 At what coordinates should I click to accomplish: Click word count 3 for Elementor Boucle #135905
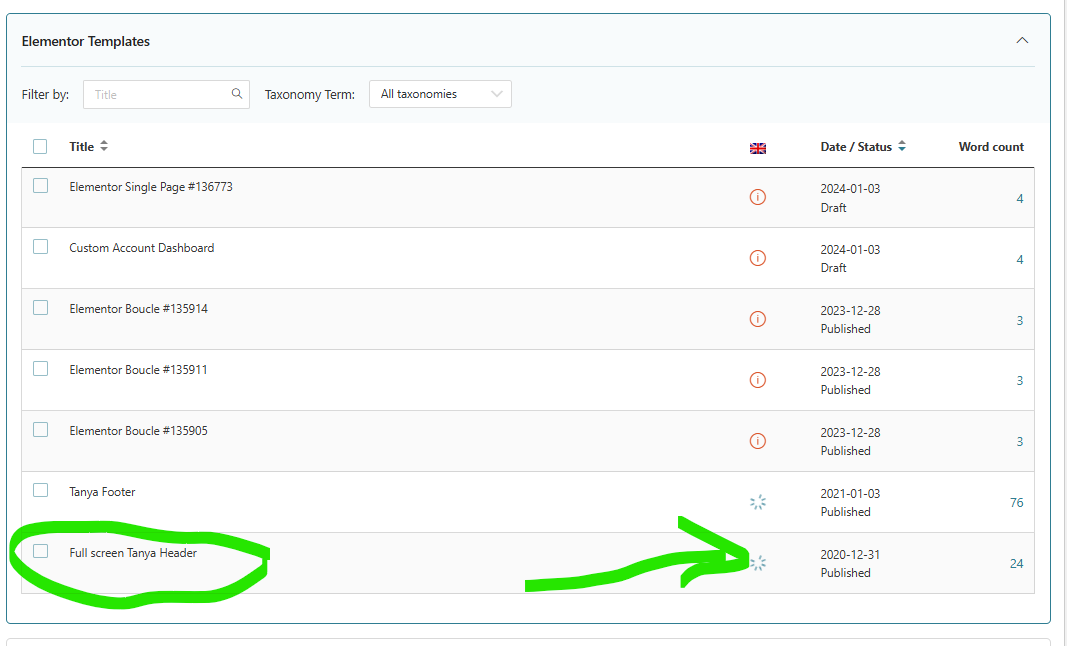(1020, 442)
